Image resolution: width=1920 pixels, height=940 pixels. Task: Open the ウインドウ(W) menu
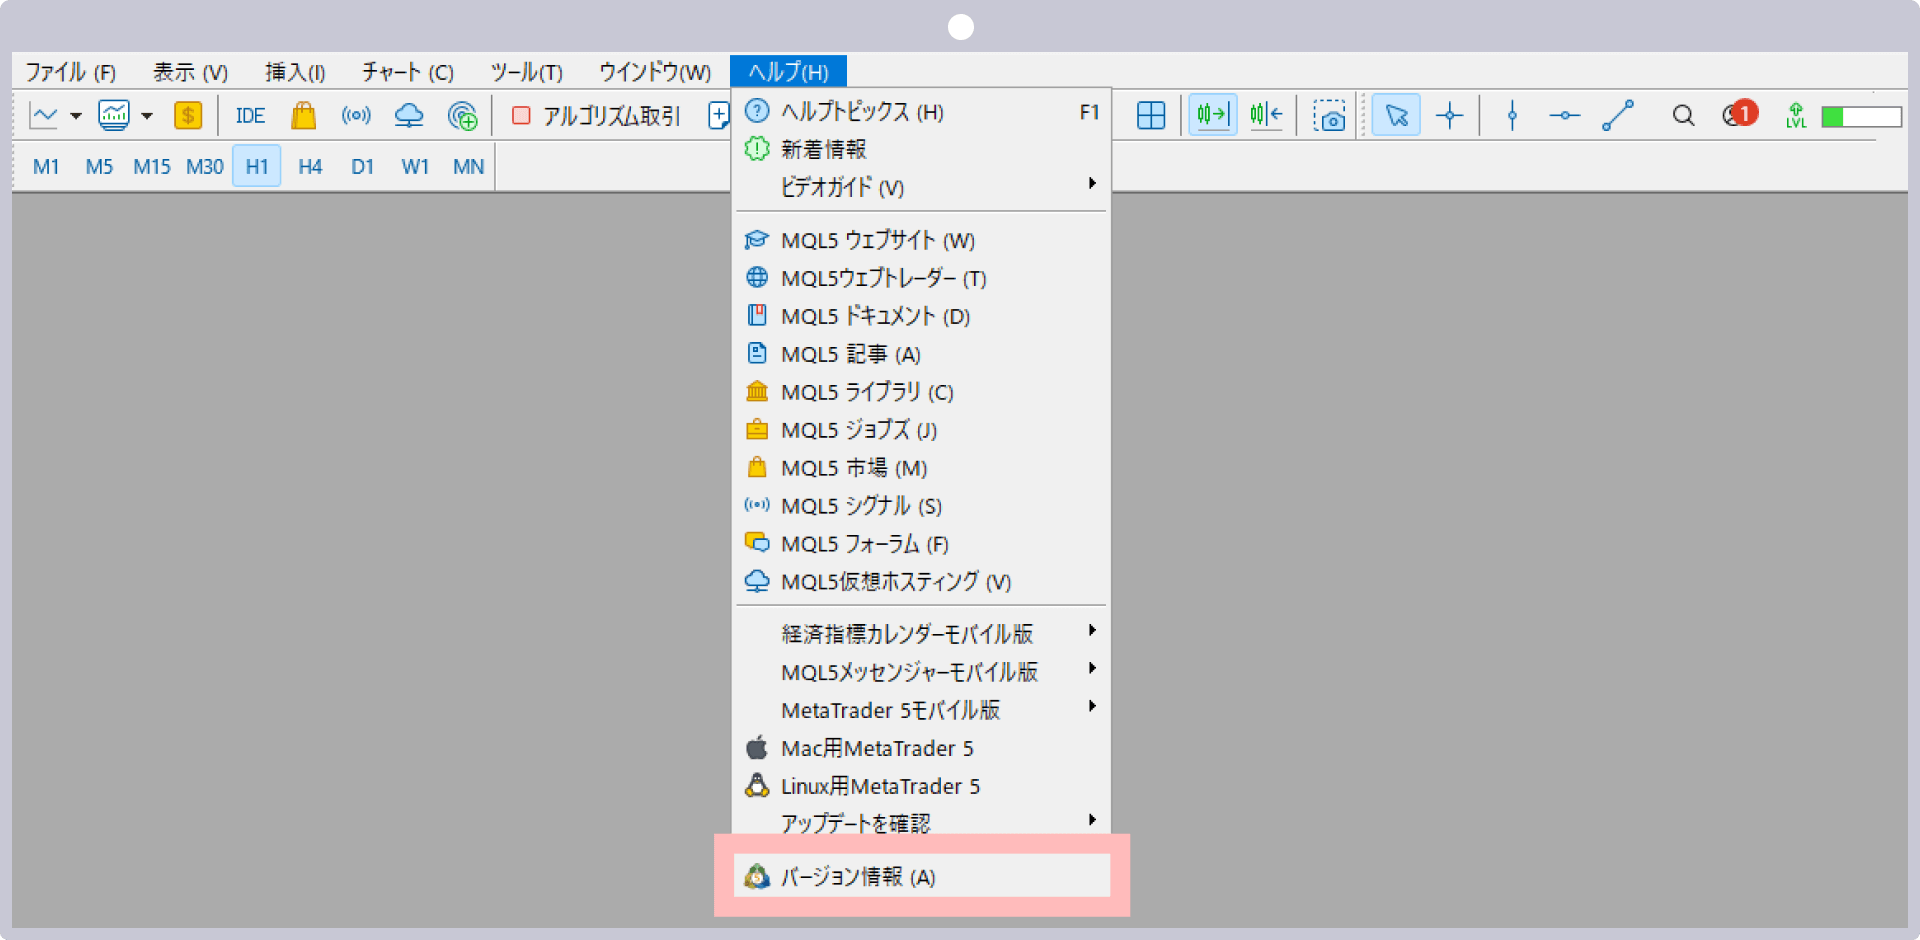655,72
